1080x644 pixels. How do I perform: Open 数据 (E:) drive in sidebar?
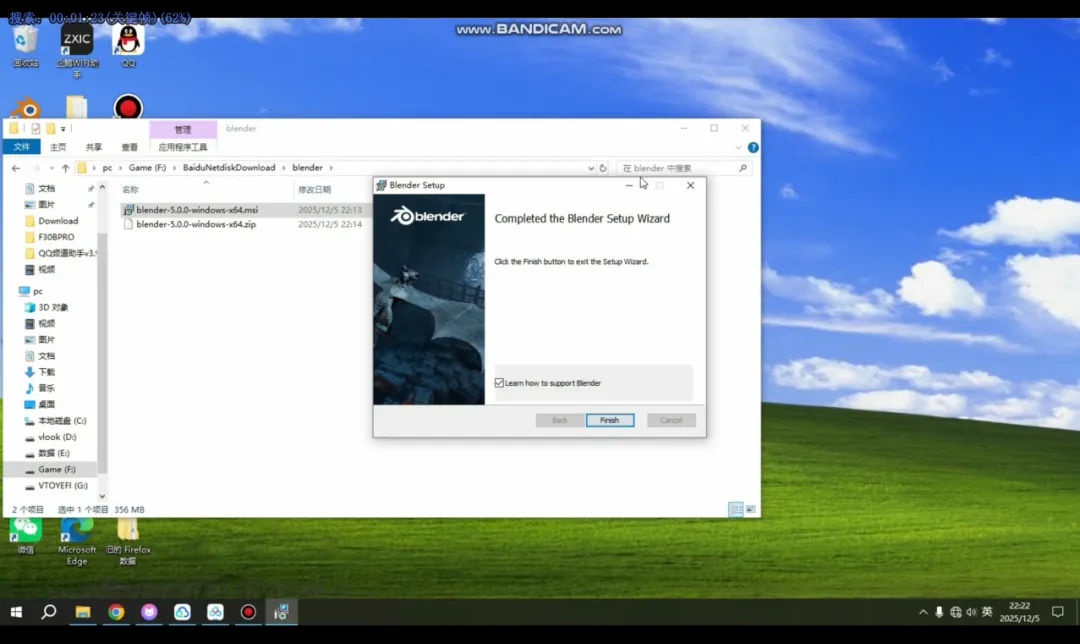click(54, 453)
